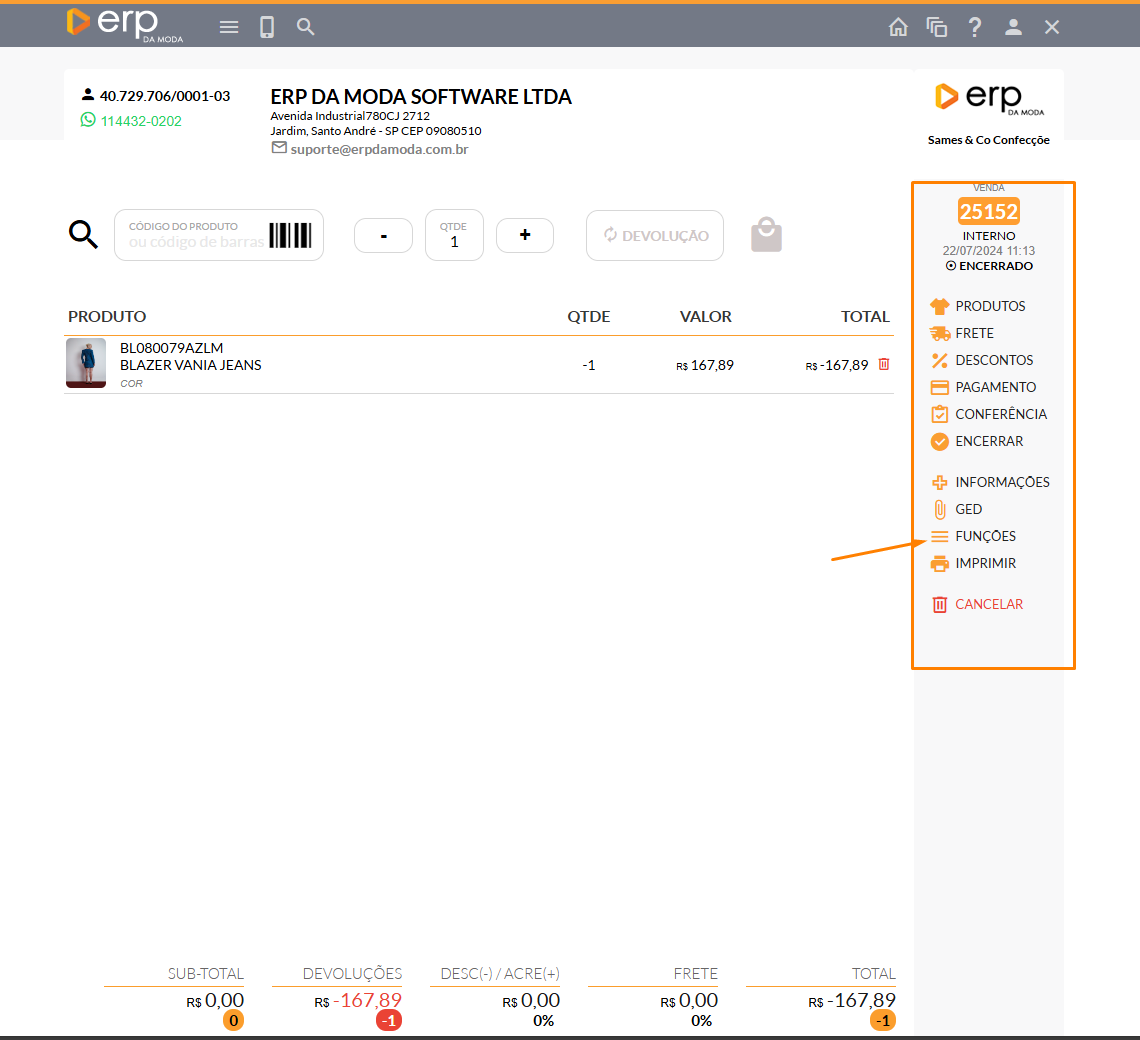This screenshot has height=1040, width=1140.
Task: Delete Blazer Vania Jeans item with trash icon
Action: point(883,364)
